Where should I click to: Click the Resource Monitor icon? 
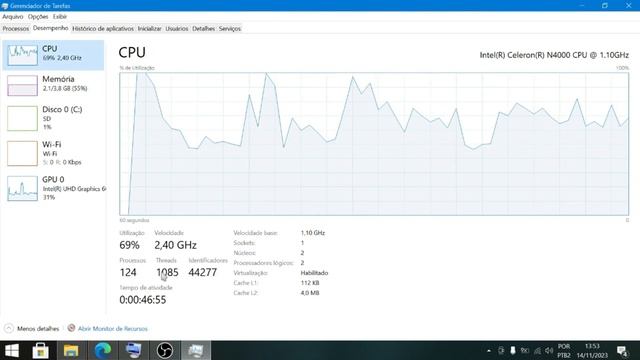pyautogui.click(x=71, y=328)
